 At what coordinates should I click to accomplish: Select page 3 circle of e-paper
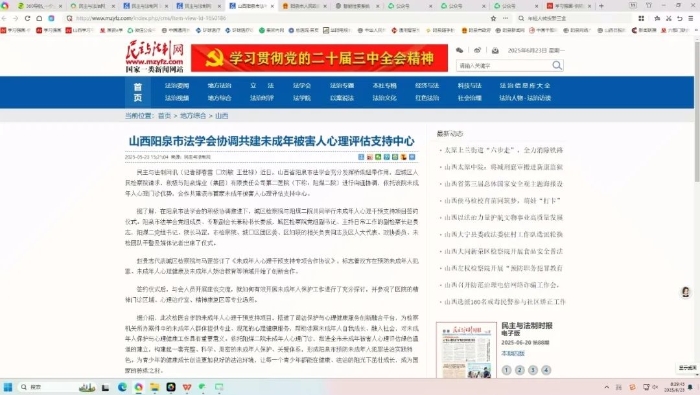(533, 370)
